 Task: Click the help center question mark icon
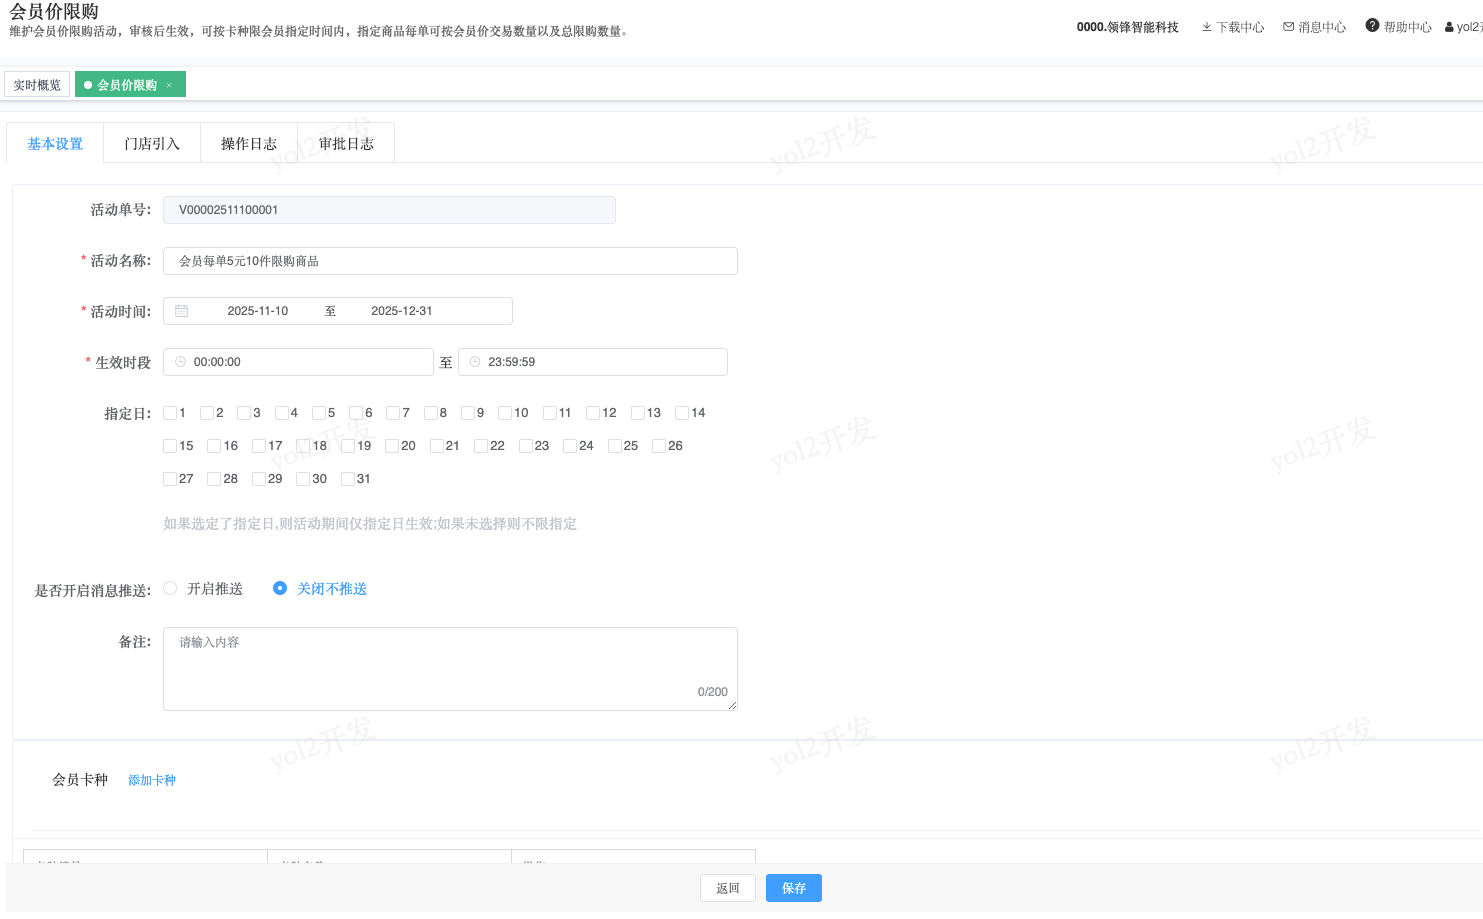click(1372, 26)
